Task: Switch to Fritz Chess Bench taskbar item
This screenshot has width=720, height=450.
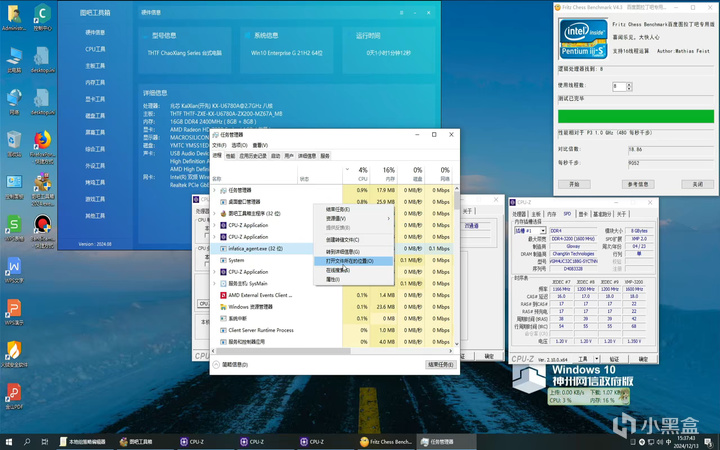Action: point(387,442)
